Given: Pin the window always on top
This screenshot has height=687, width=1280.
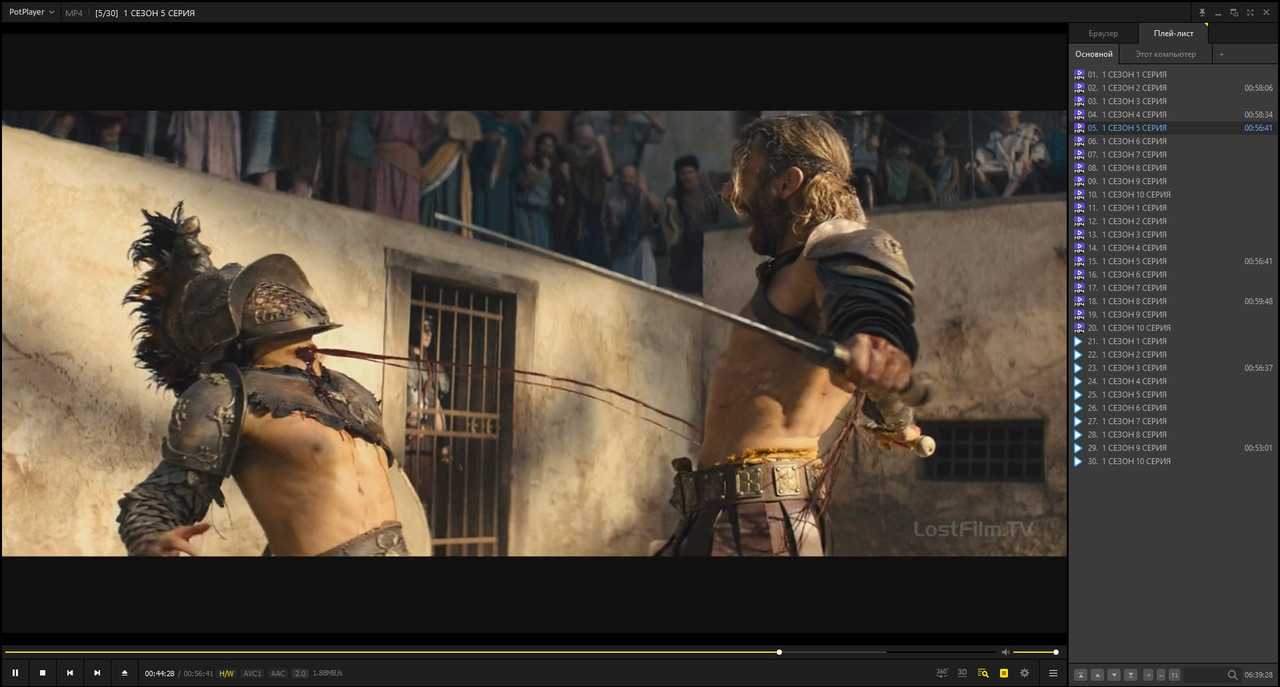Looking at the screenshot, I should pyautogui.click(x=1203, y=13).
